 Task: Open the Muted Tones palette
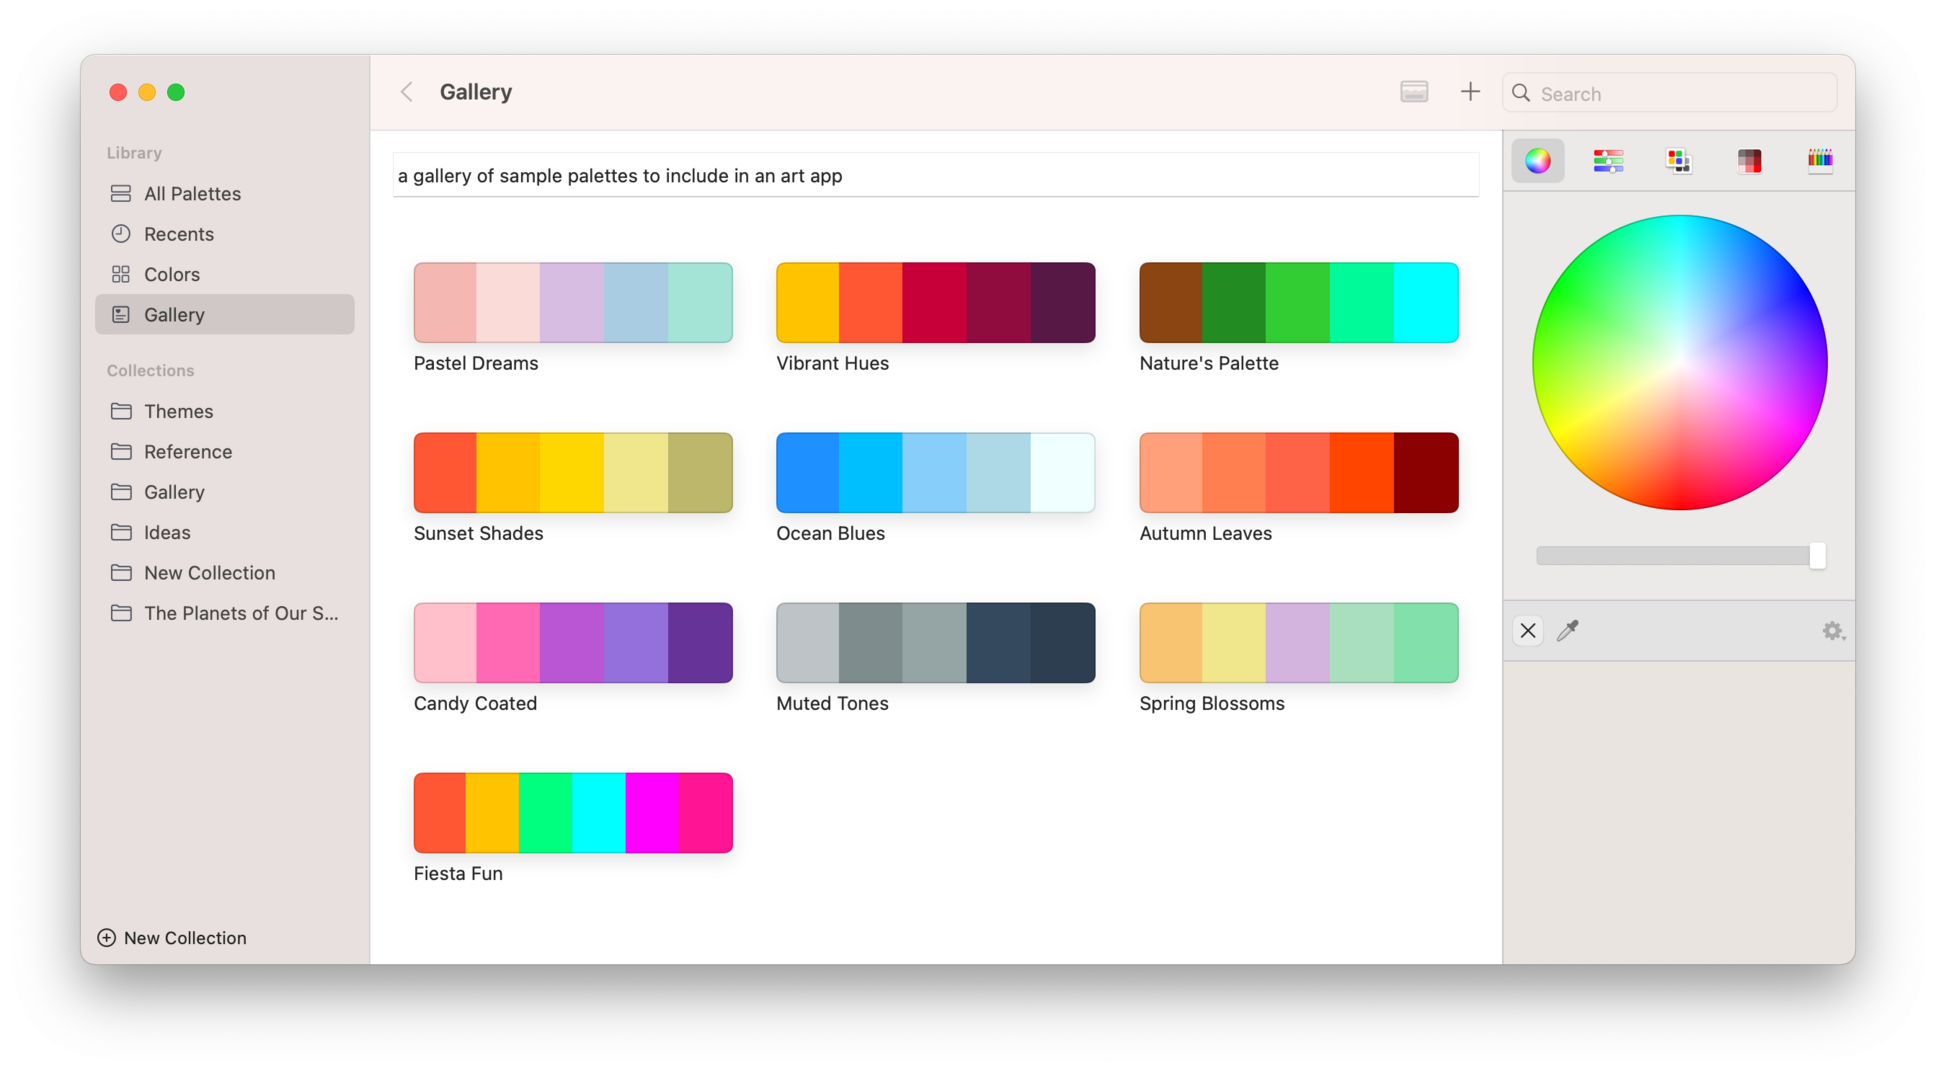coord(936,643)
